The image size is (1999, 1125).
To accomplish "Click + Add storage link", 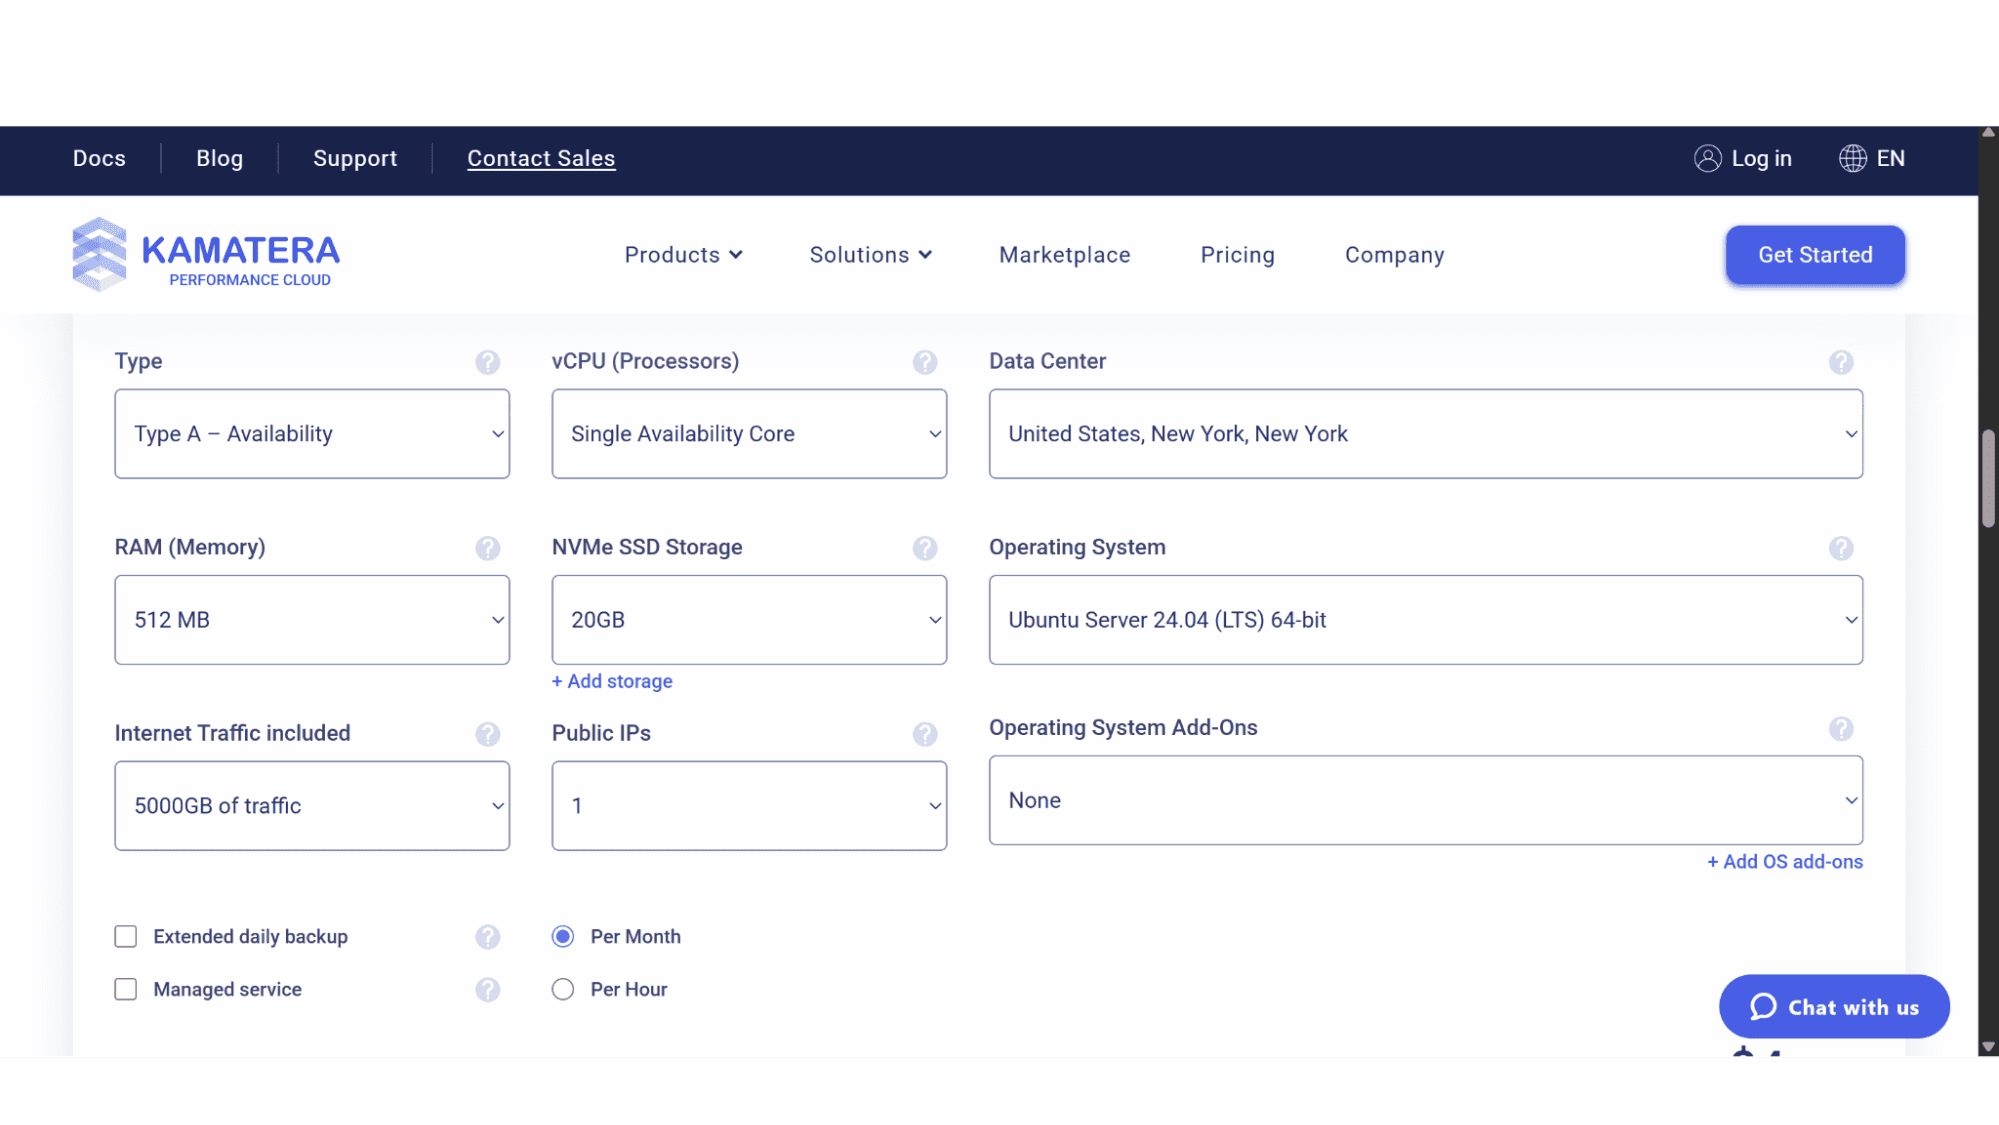I will click(611, 681).
